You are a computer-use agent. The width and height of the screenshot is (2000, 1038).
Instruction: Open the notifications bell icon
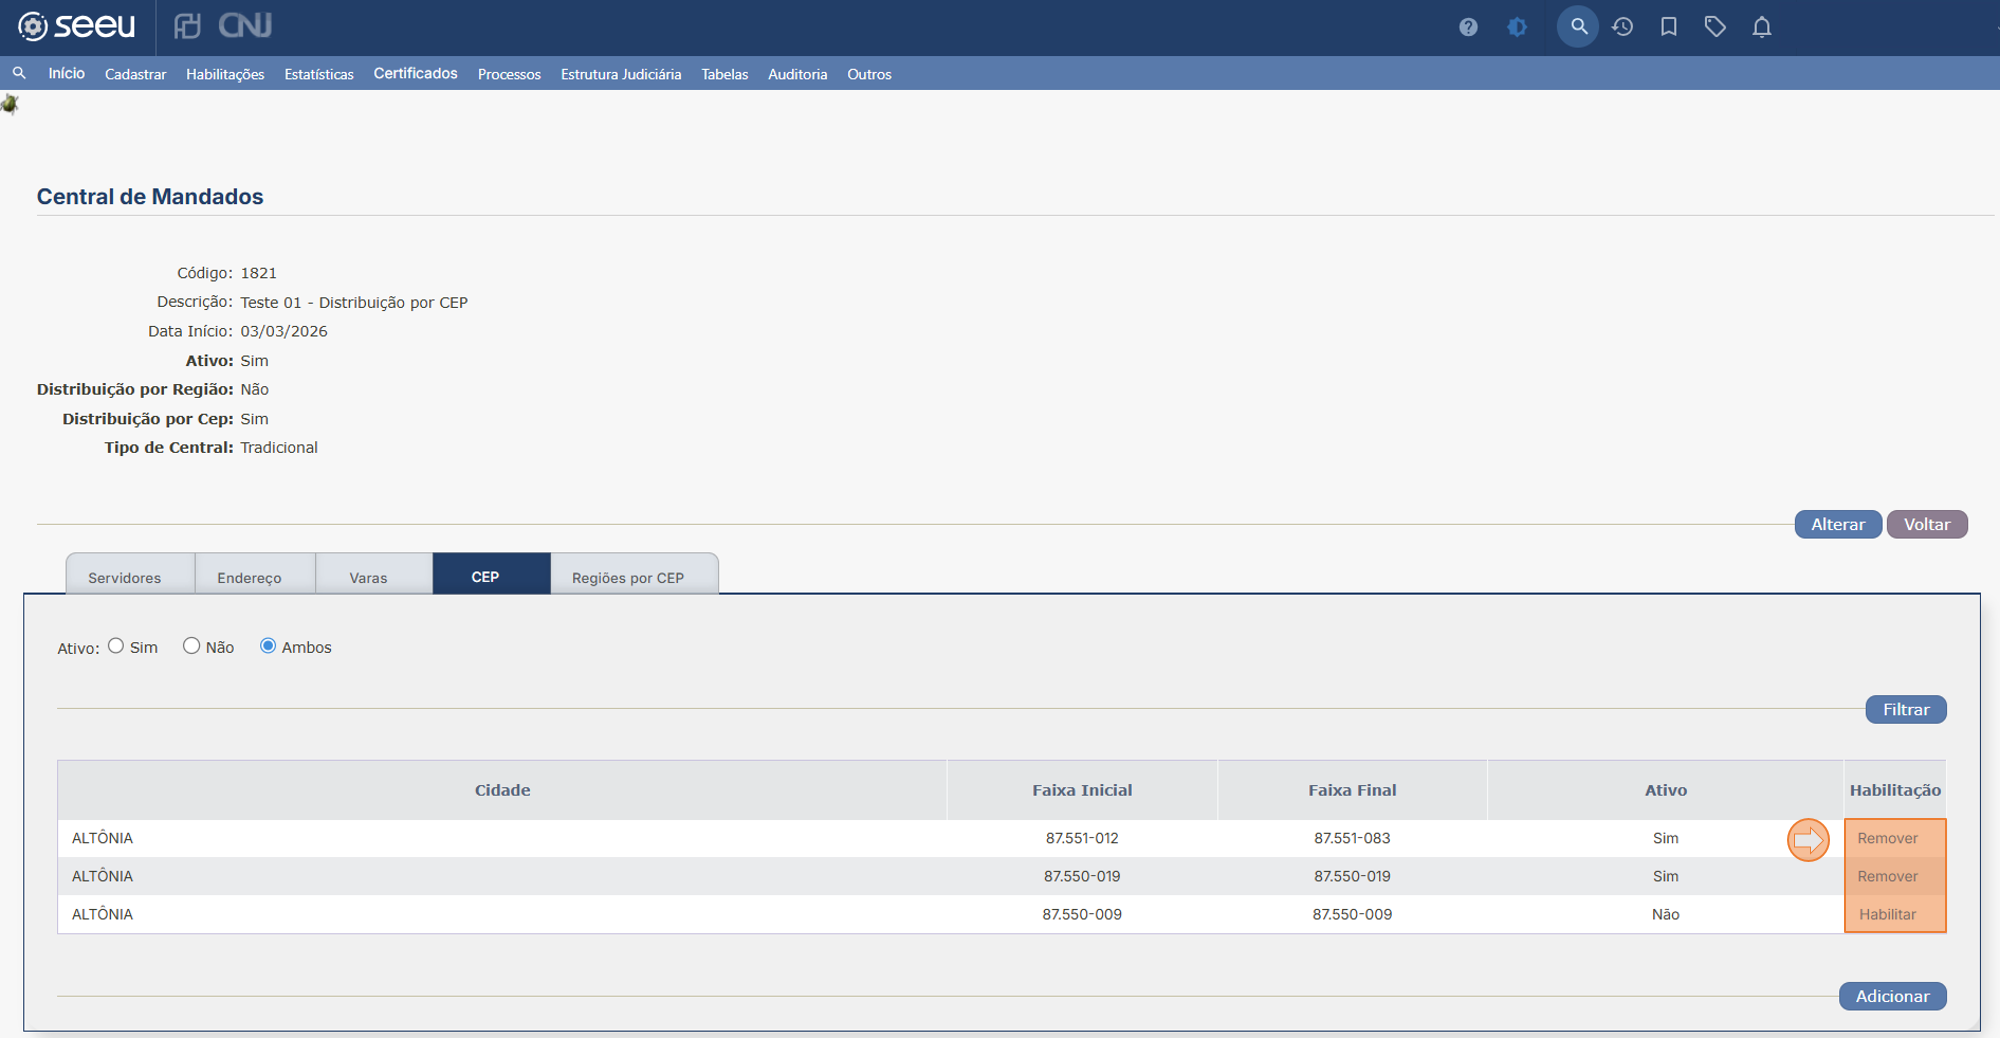pos(1762,27)
